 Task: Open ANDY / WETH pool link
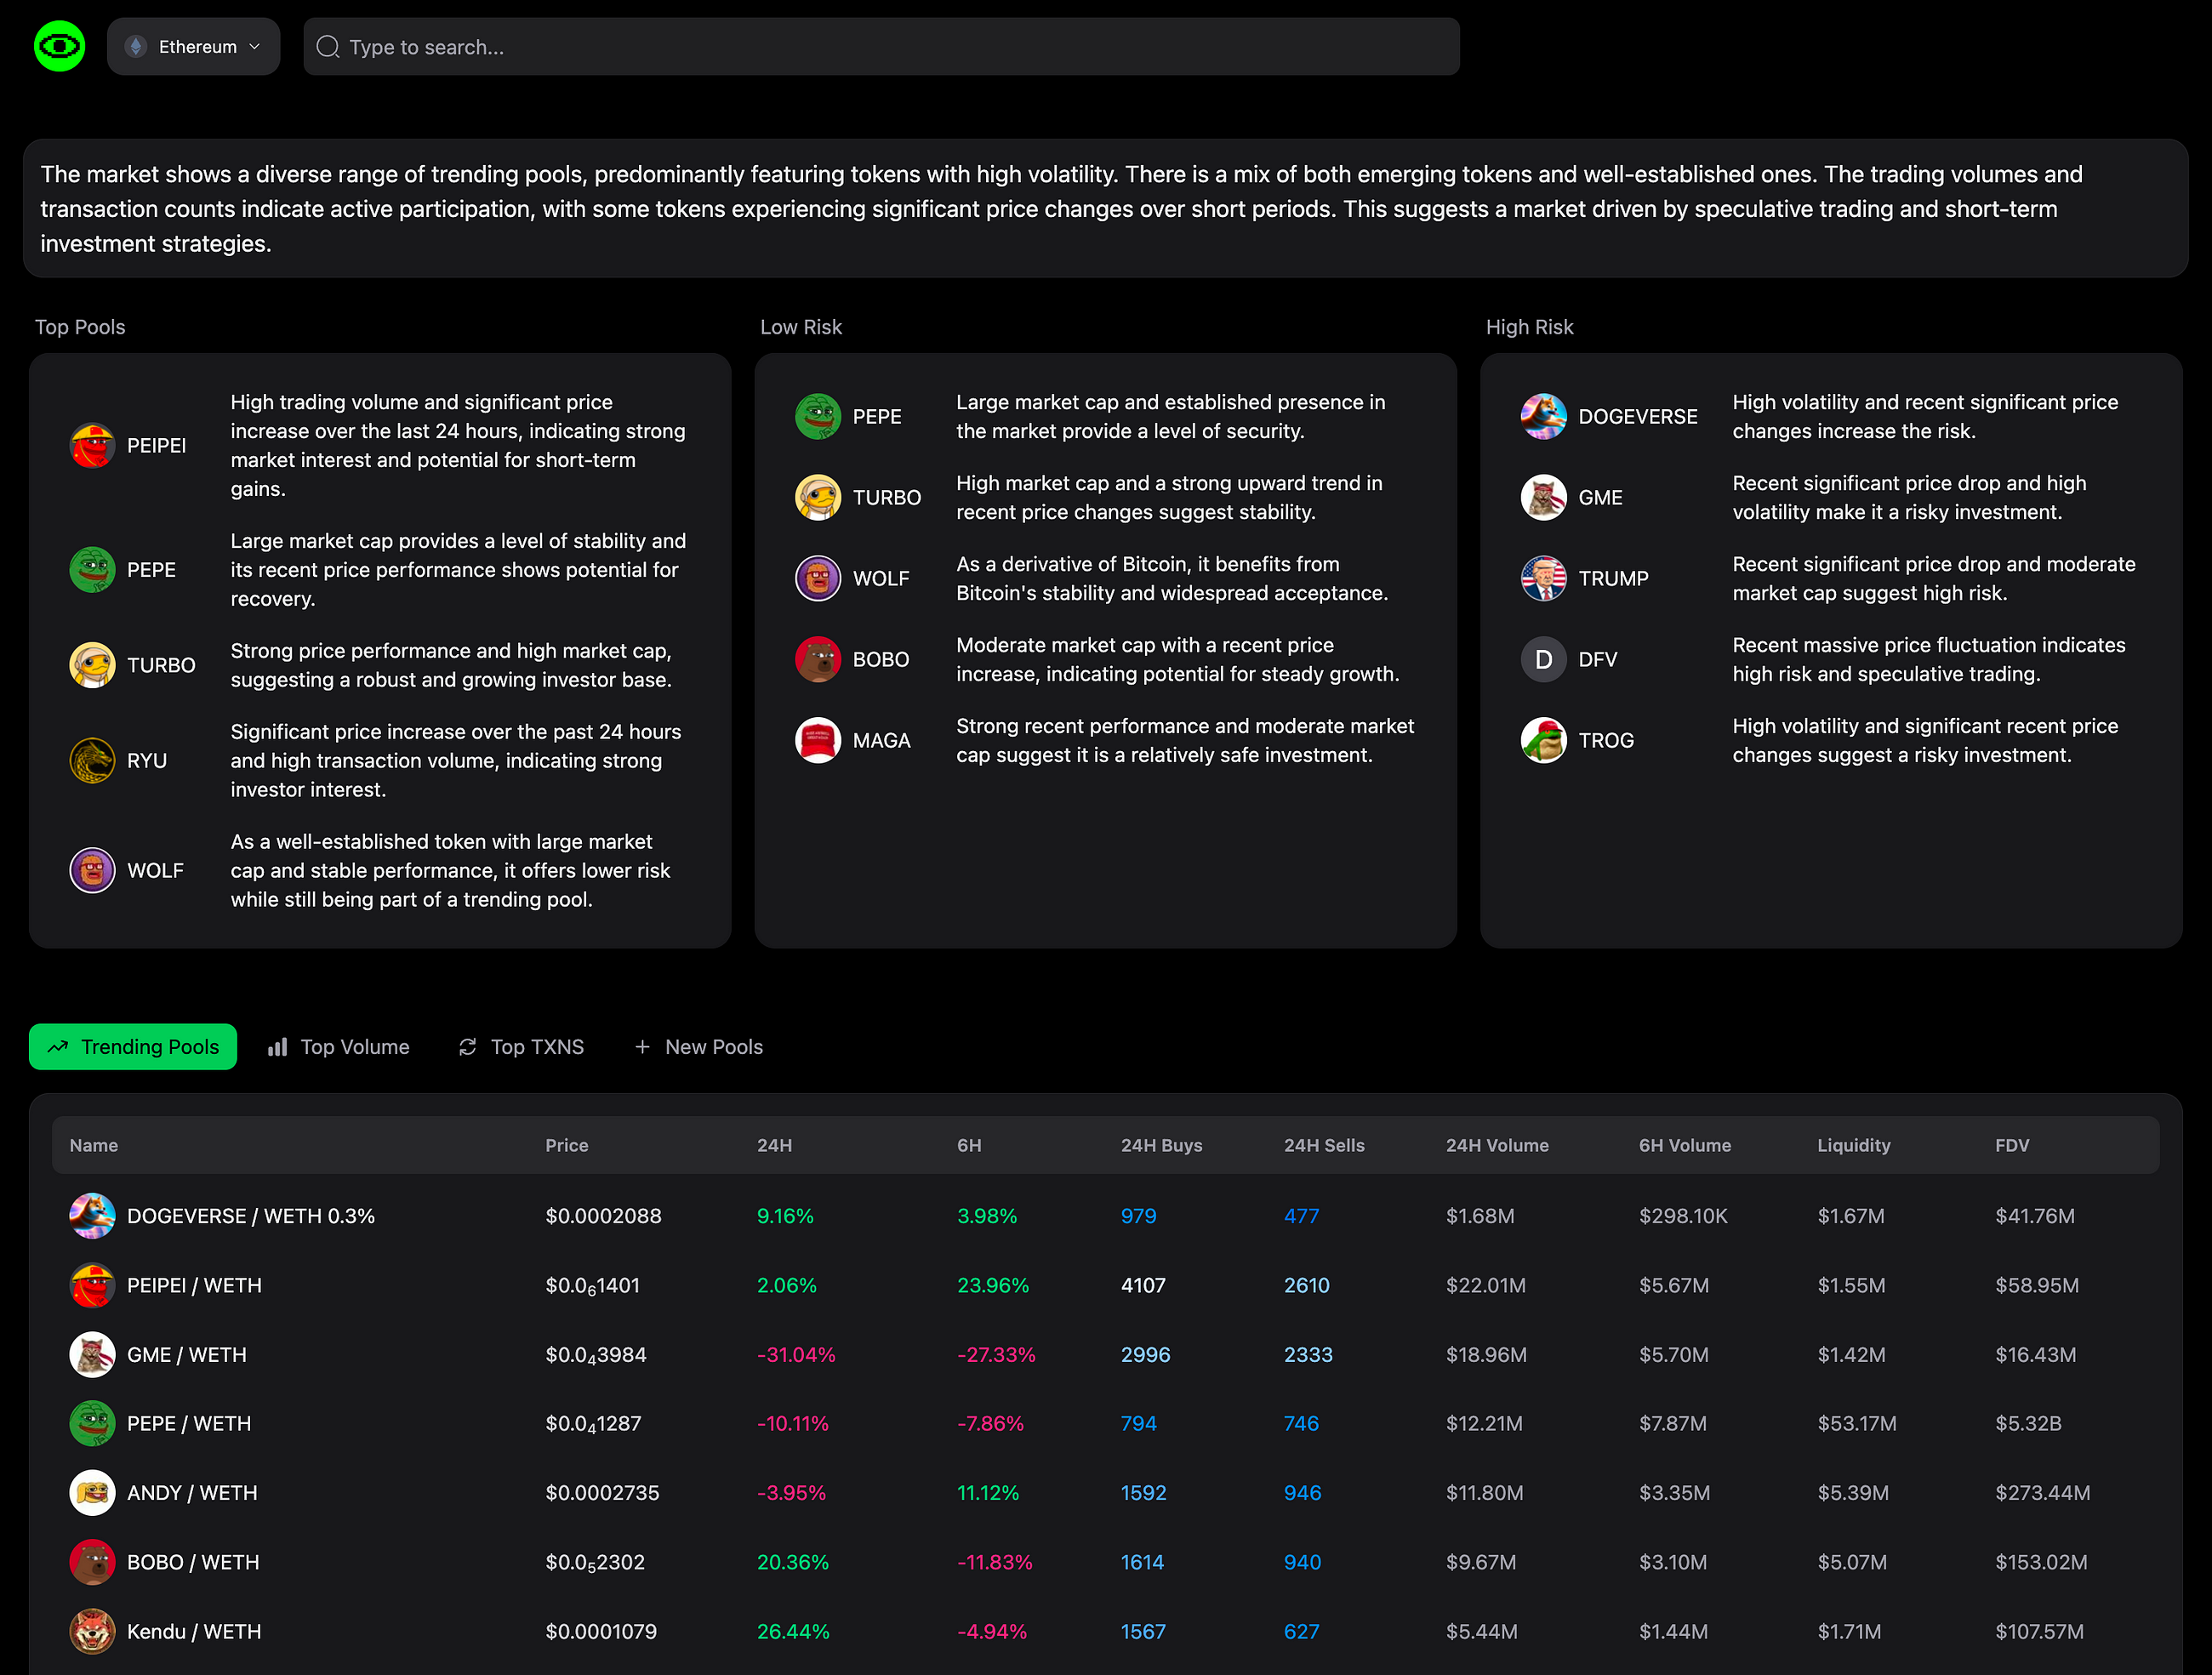[192, 1492]
